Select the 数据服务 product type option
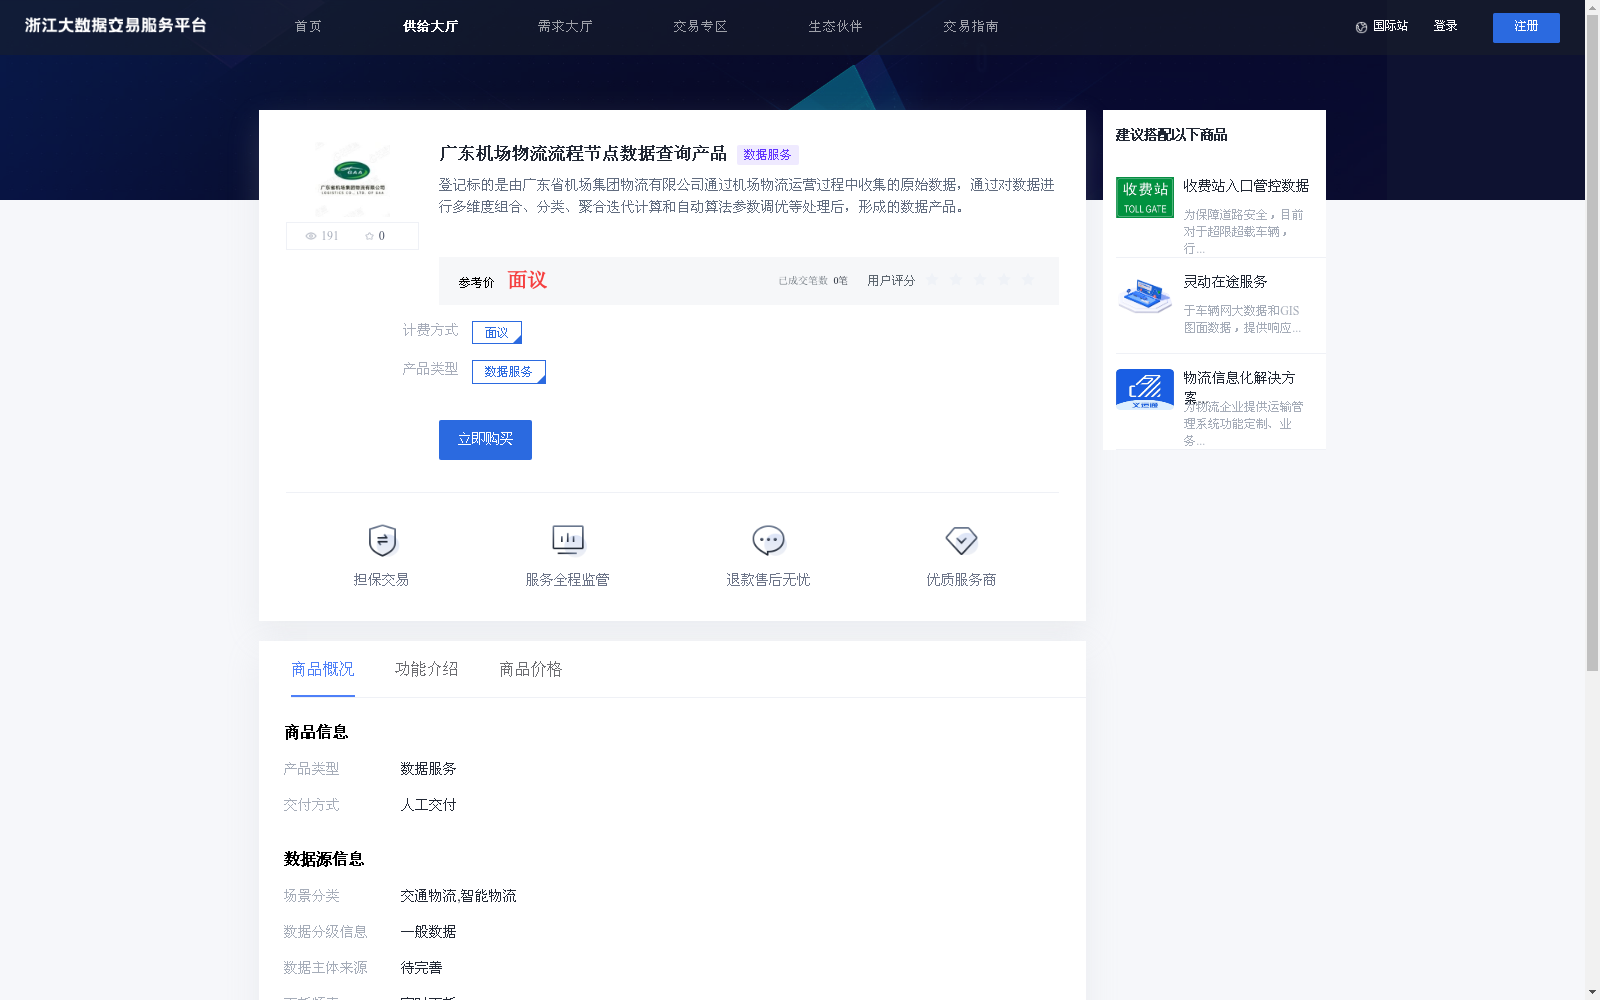 (x=509, y=372)
